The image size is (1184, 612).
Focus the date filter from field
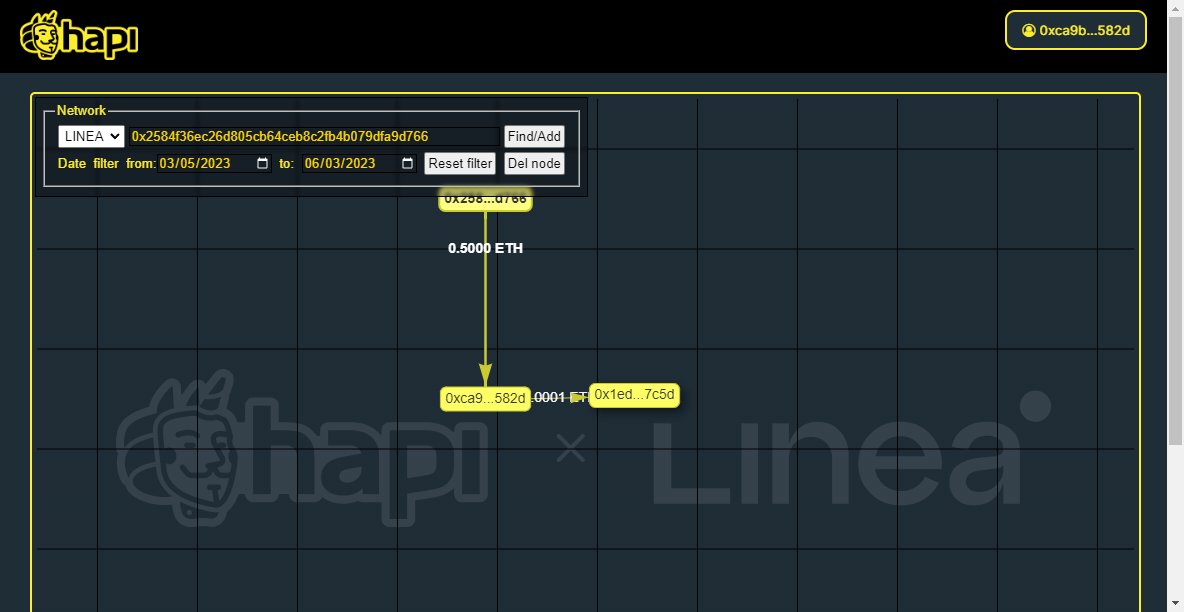coord(214,163)
